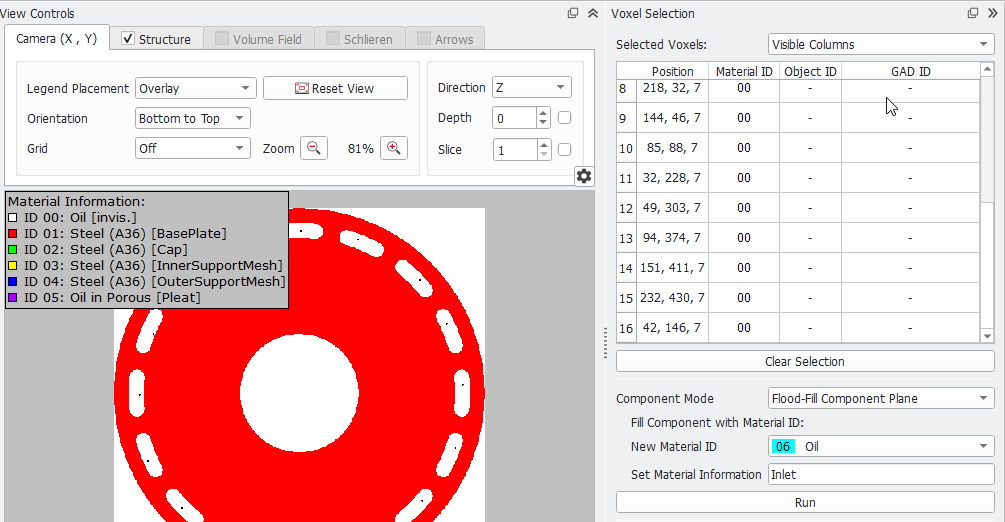
Task: Switch to the Volume Field tab
Action: (x=259, y=39)
